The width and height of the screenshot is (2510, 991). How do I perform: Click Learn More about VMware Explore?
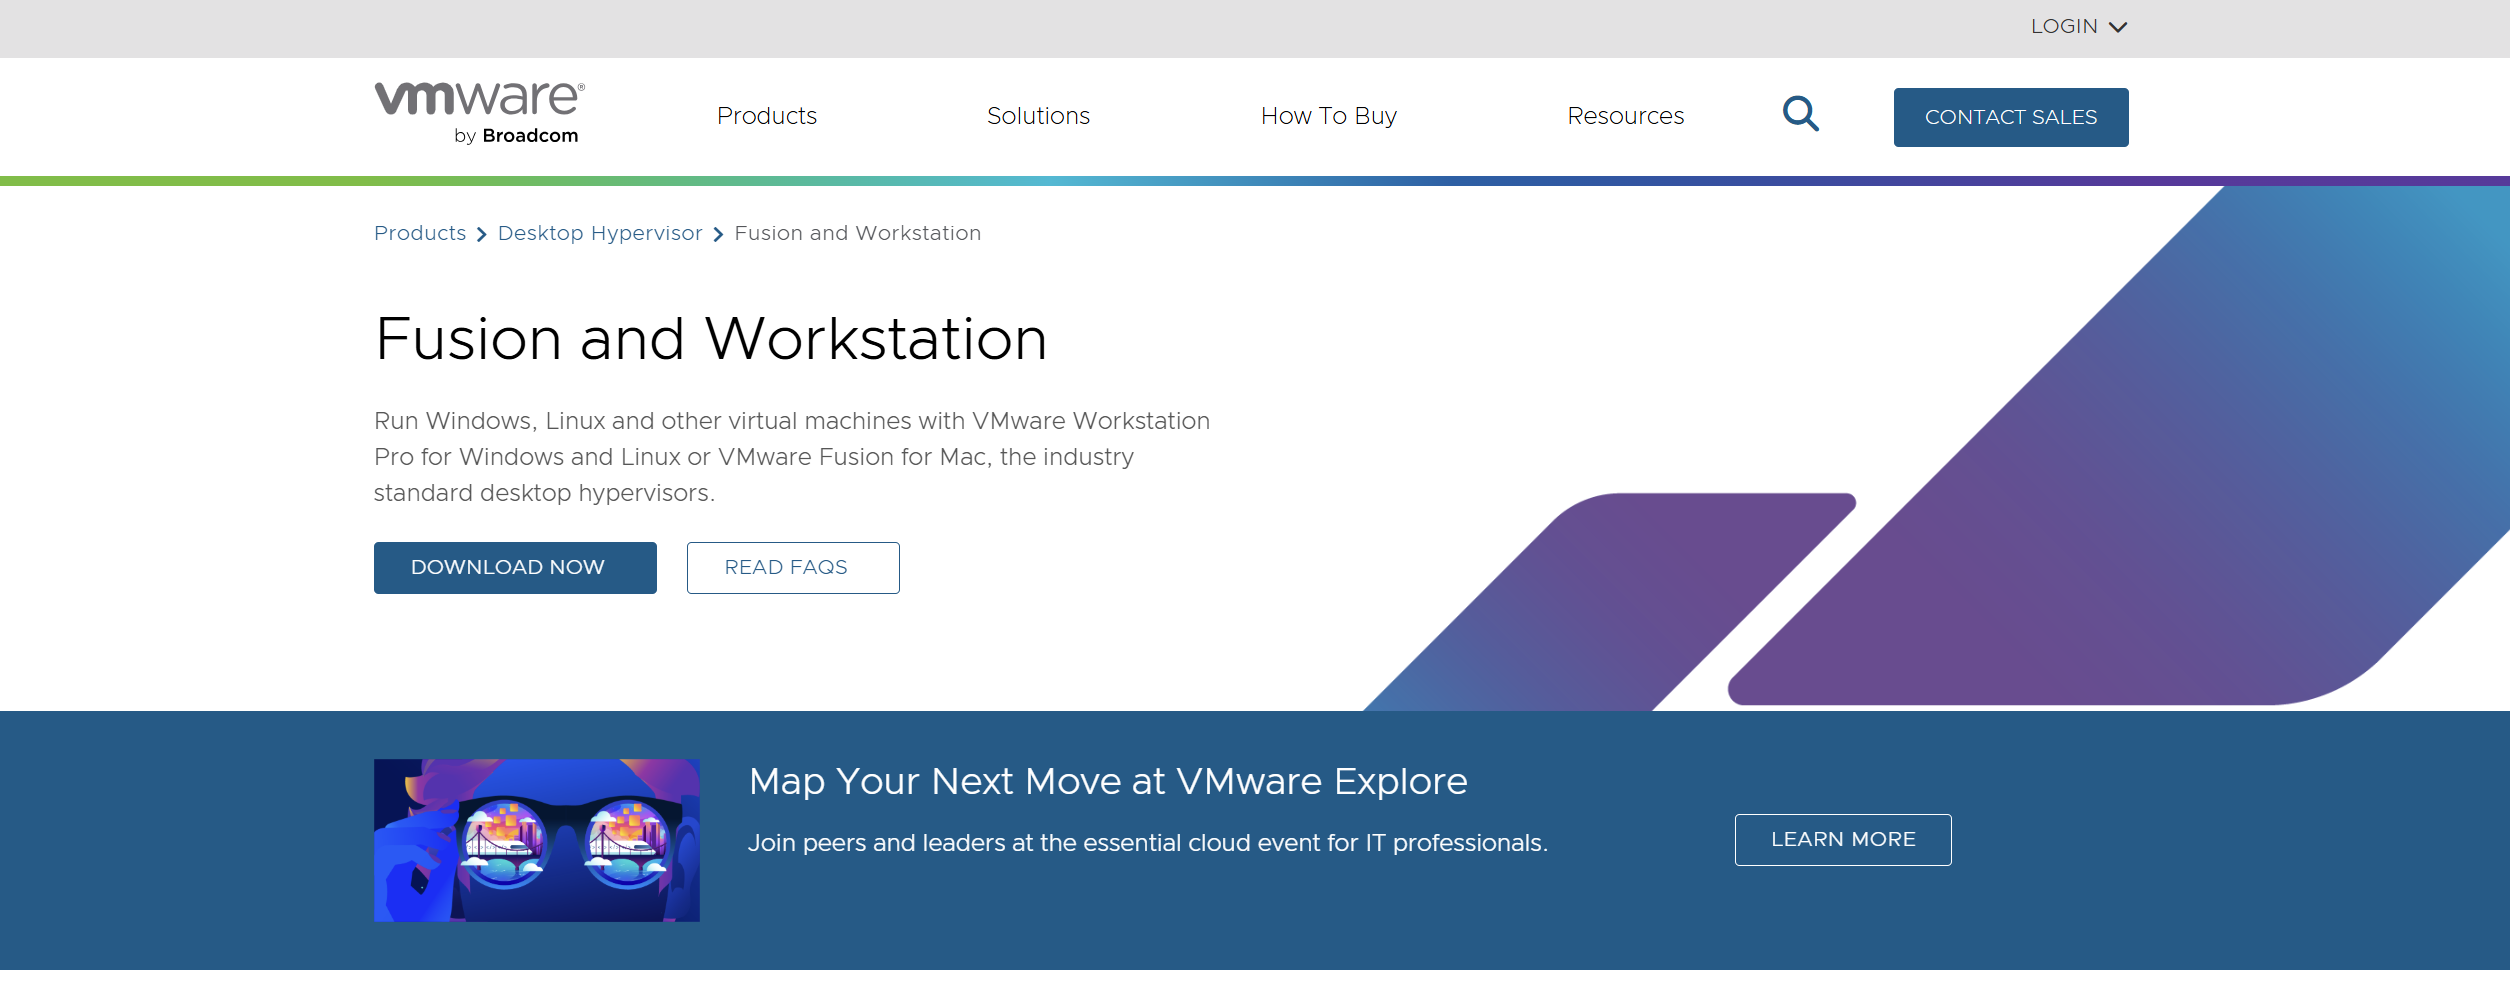[x=1843, y=840]
